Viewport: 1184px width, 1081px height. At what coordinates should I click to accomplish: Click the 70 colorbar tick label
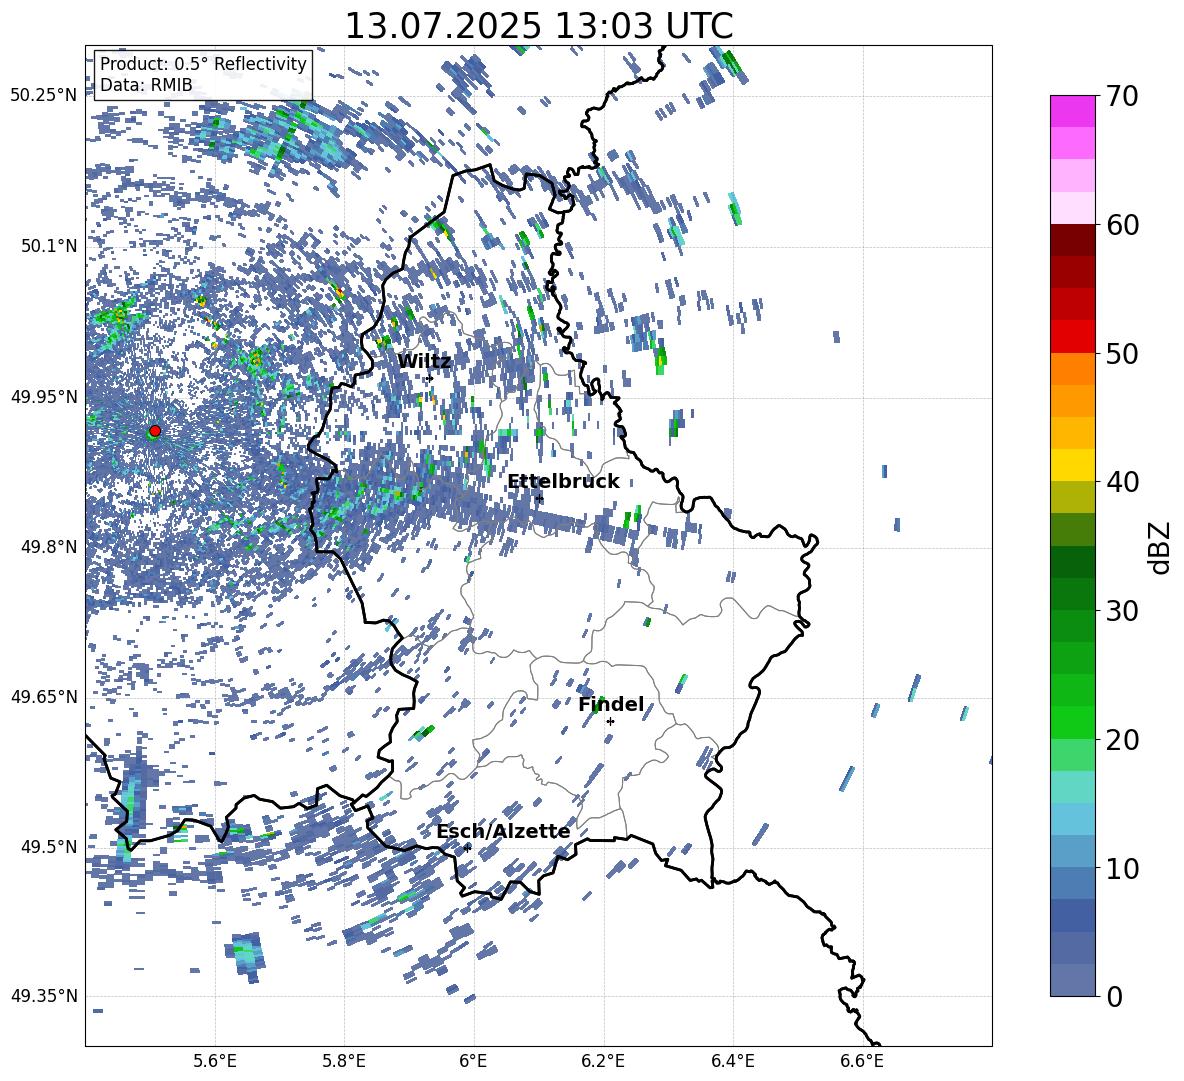[1121, 96]
